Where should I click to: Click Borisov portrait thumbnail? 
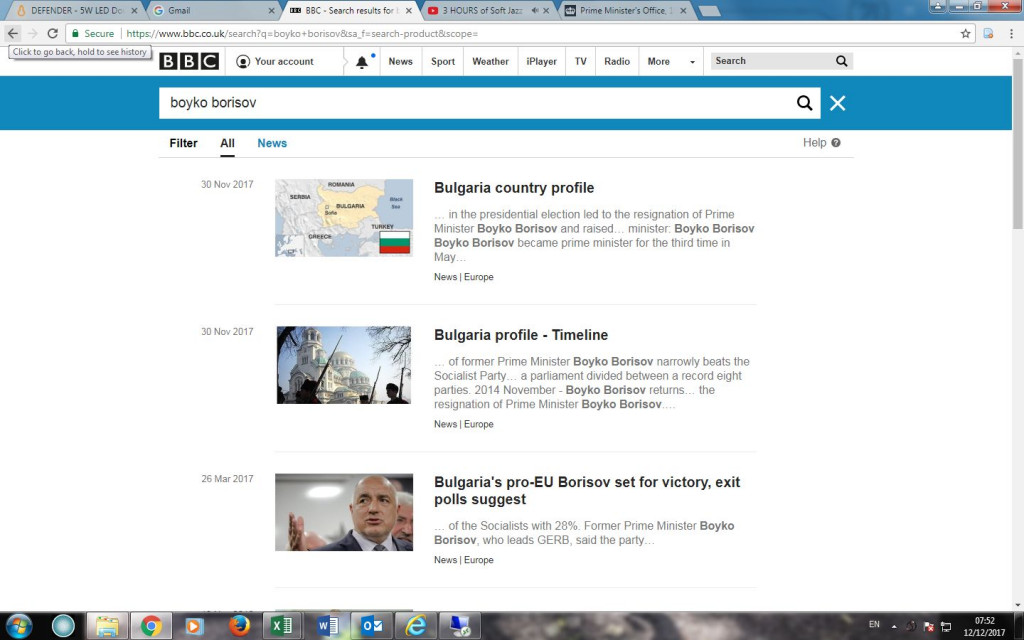(x=344, y=512)
